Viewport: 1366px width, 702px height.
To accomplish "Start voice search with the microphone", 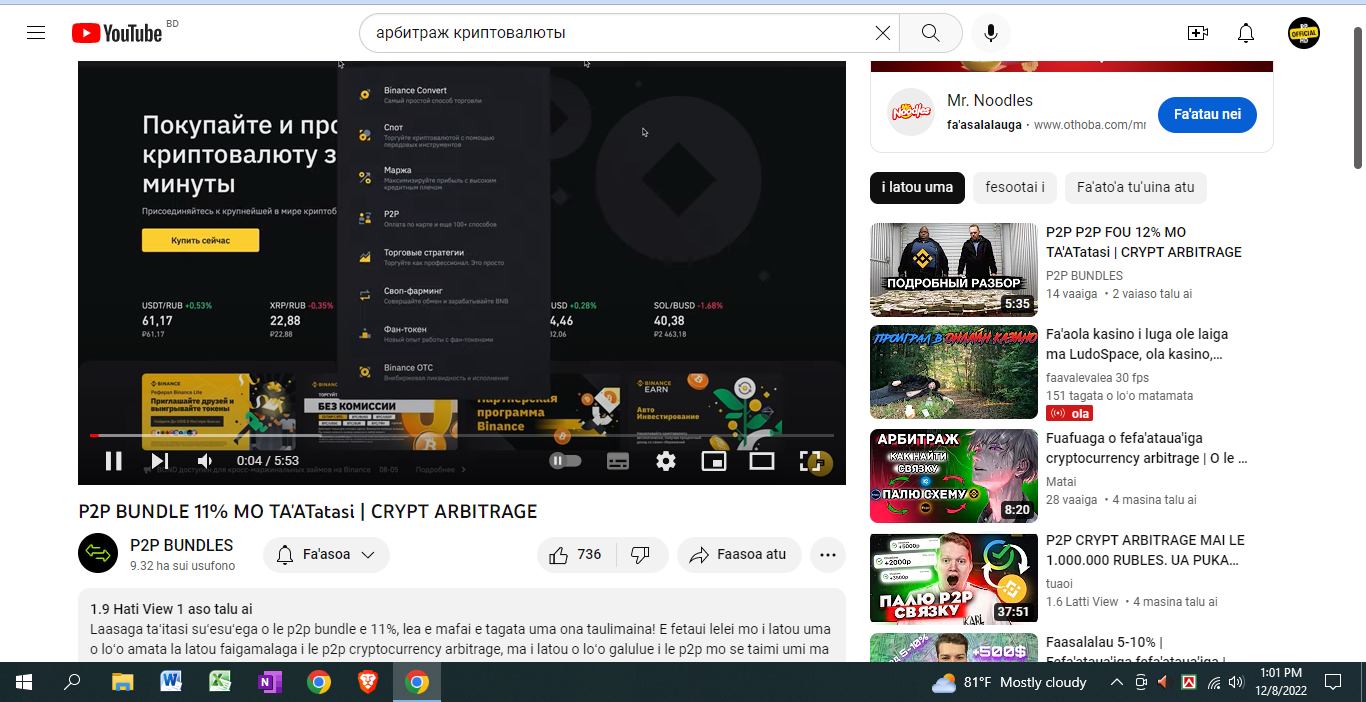I will pos(991,33).
